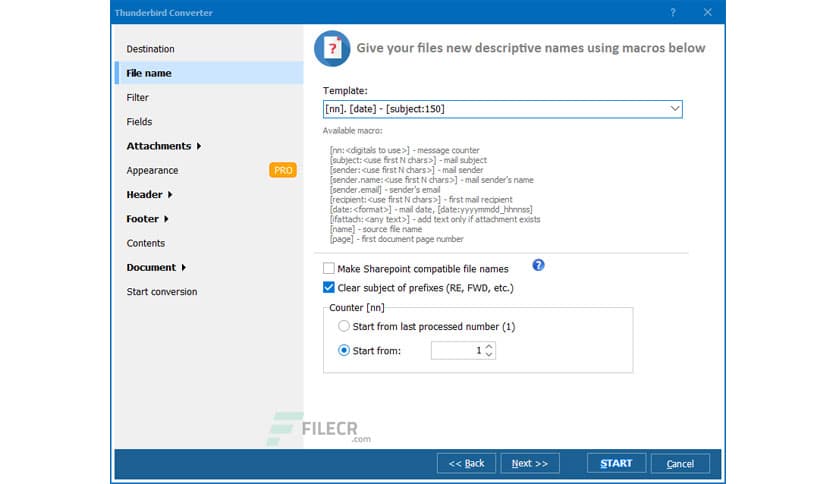This screenshot has height=484, width=836.
Task: Expand the Footer submenu arrow
Action: tap(166, 219)
